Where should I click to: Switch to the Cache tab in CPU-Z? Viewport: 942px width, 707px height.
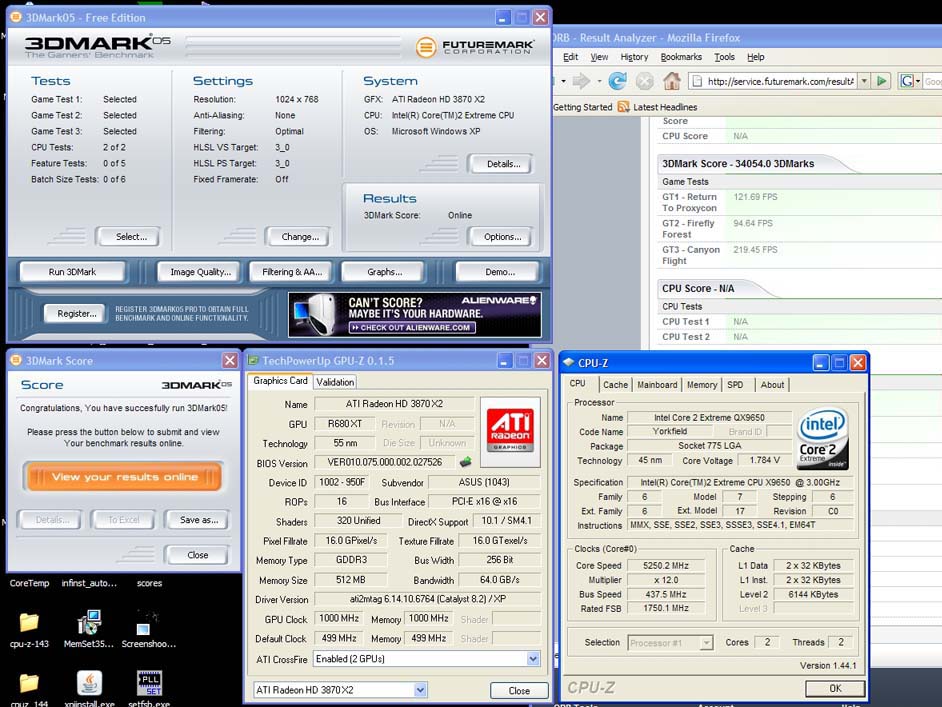pyautogui.click(x=615, y=384)
